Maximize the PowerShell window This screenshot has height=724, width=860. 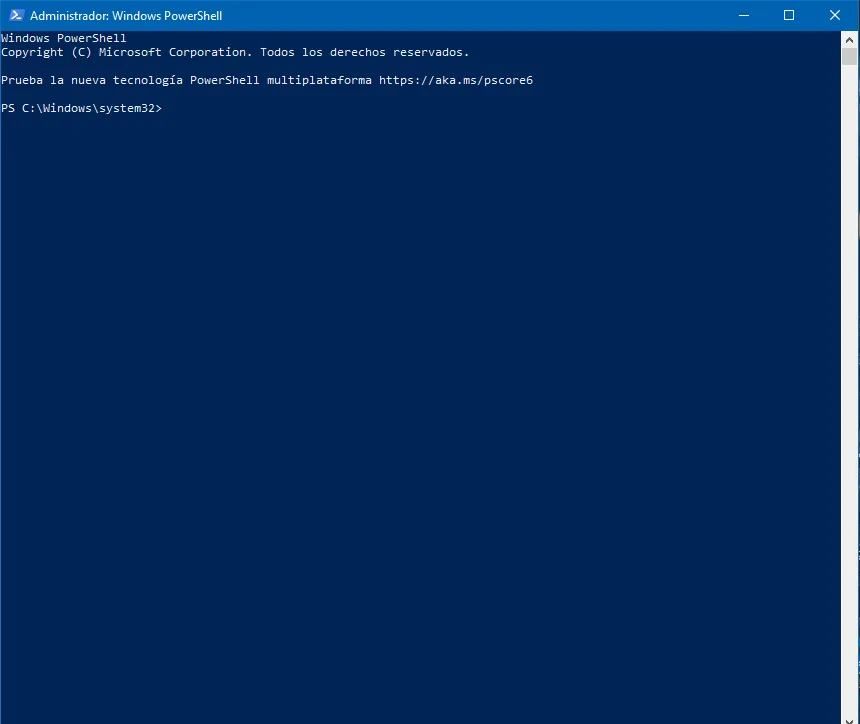789,15
